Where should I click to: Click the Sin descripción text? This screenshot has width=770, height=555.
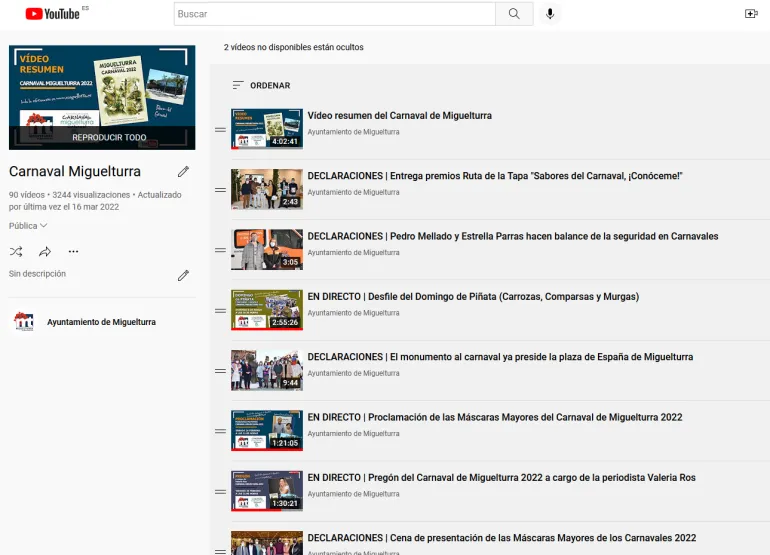(37, 274)
